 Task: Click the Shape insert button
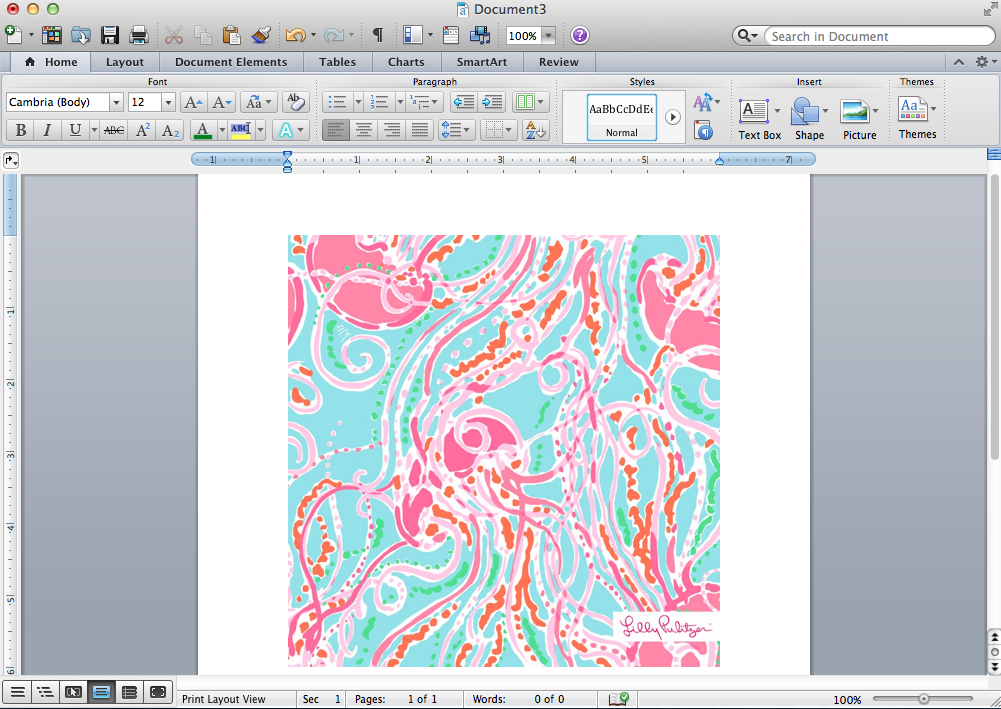click(x=809, y=119)
